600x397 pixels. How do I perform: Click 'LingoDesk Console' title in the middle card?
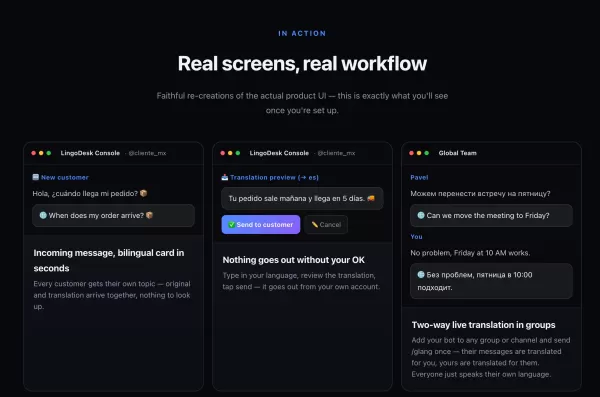tap(279, 153)
